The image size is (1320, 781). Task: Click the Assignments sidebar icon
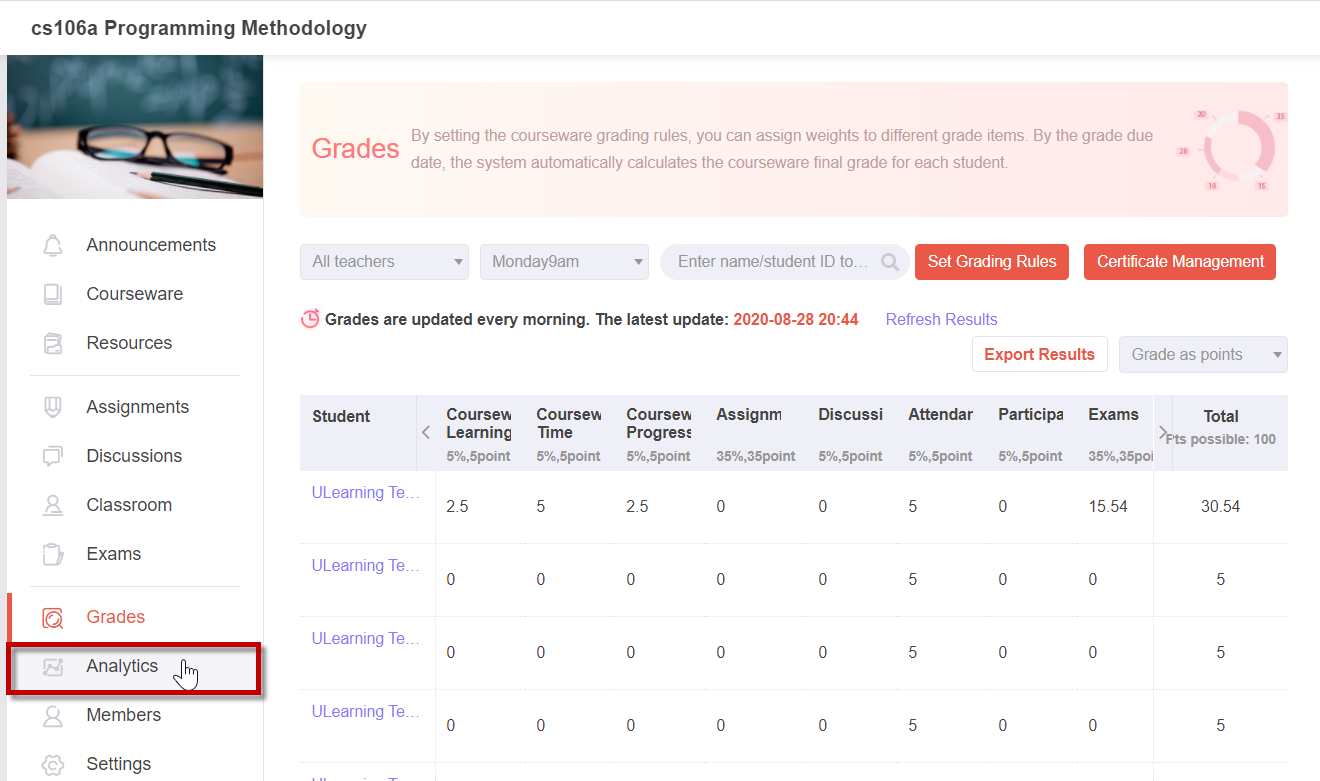[53, 407]
